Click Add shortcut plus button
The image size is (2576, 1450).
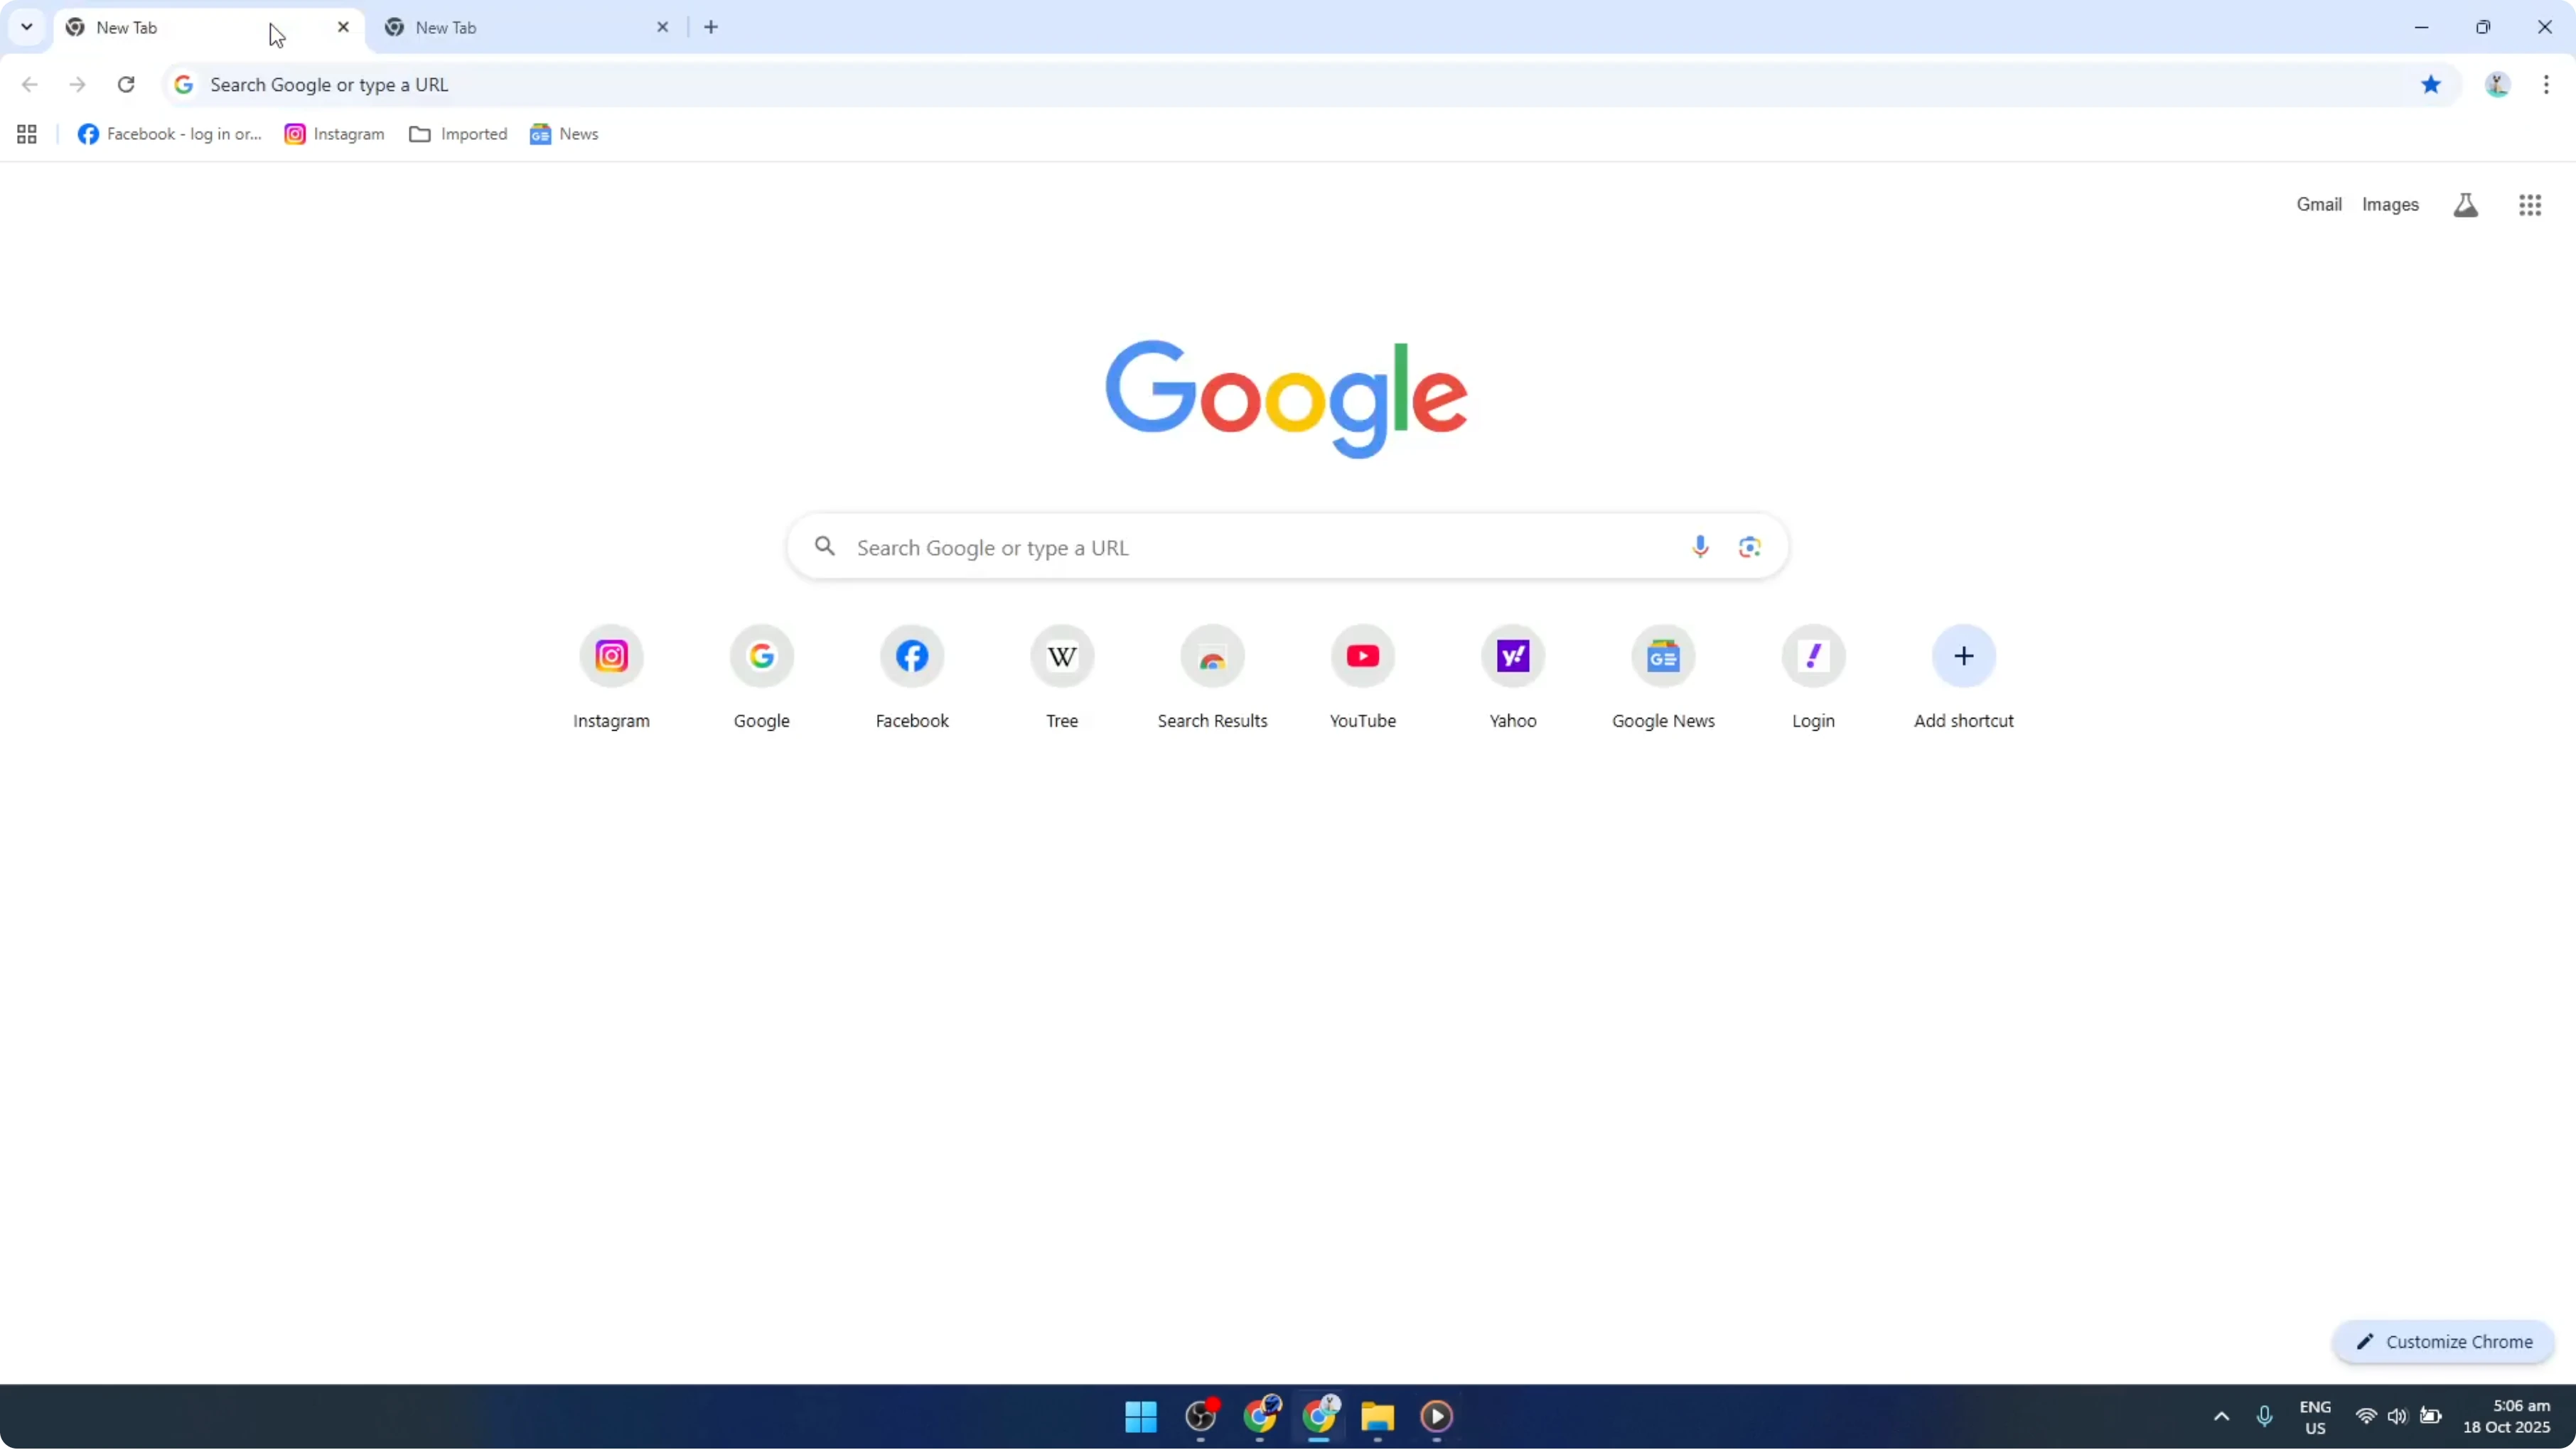1964,656
